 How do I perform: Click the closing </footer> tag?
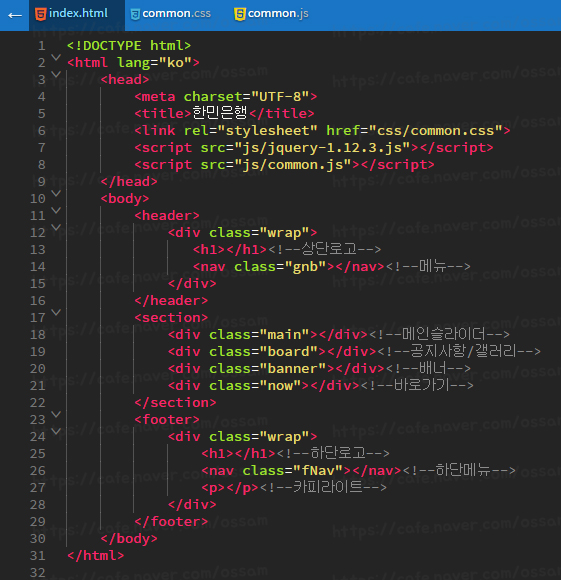tap(171, 522)
